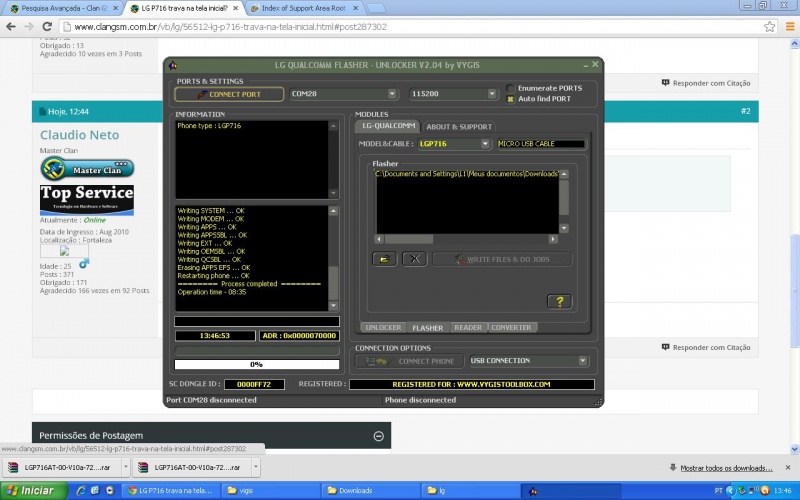Viewport: 800px width, 500px height.
Task: Open the Chrome menu icon
Action: tap(790, 27)
